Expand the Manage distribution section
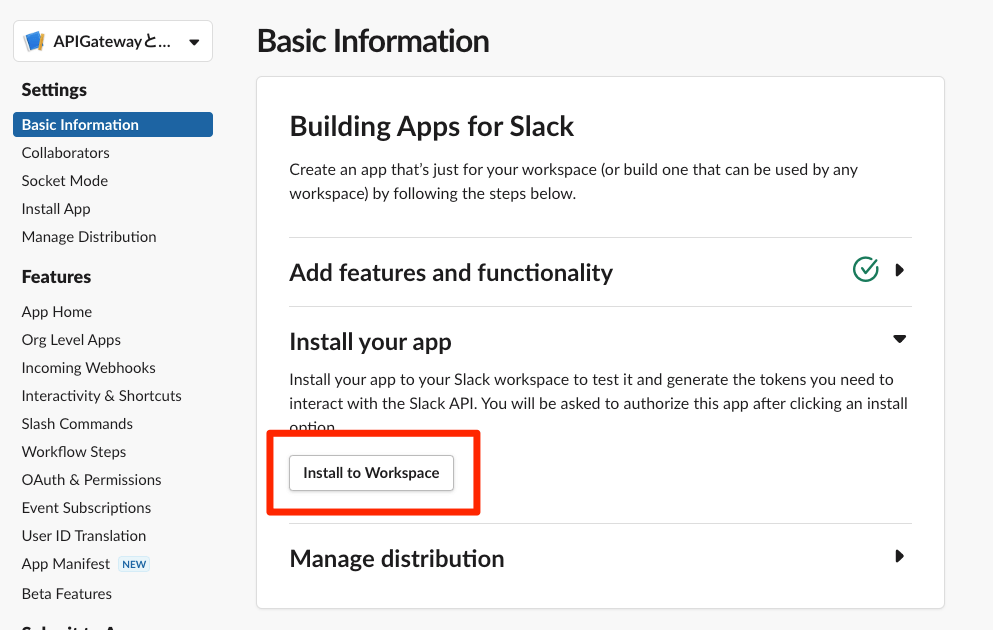 [899, 557]
